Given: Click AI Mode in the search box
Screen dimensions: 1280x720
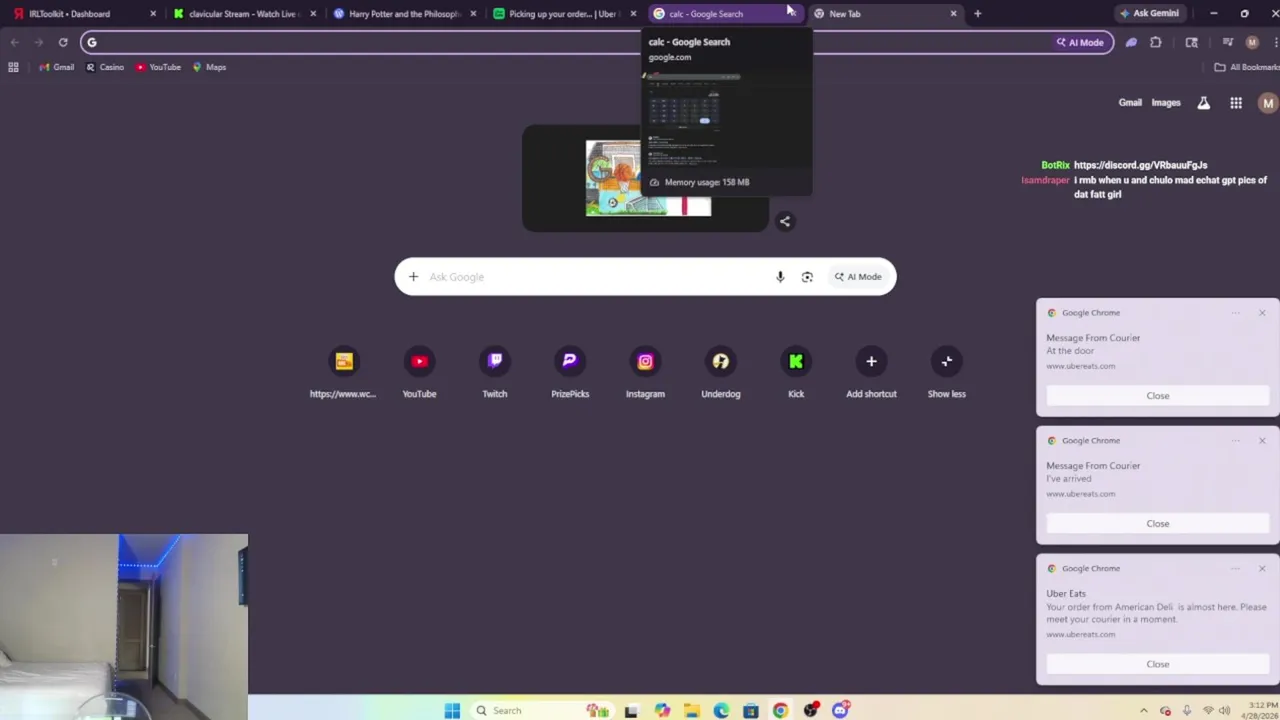Looking at the screenshot, I should (858, 277).
